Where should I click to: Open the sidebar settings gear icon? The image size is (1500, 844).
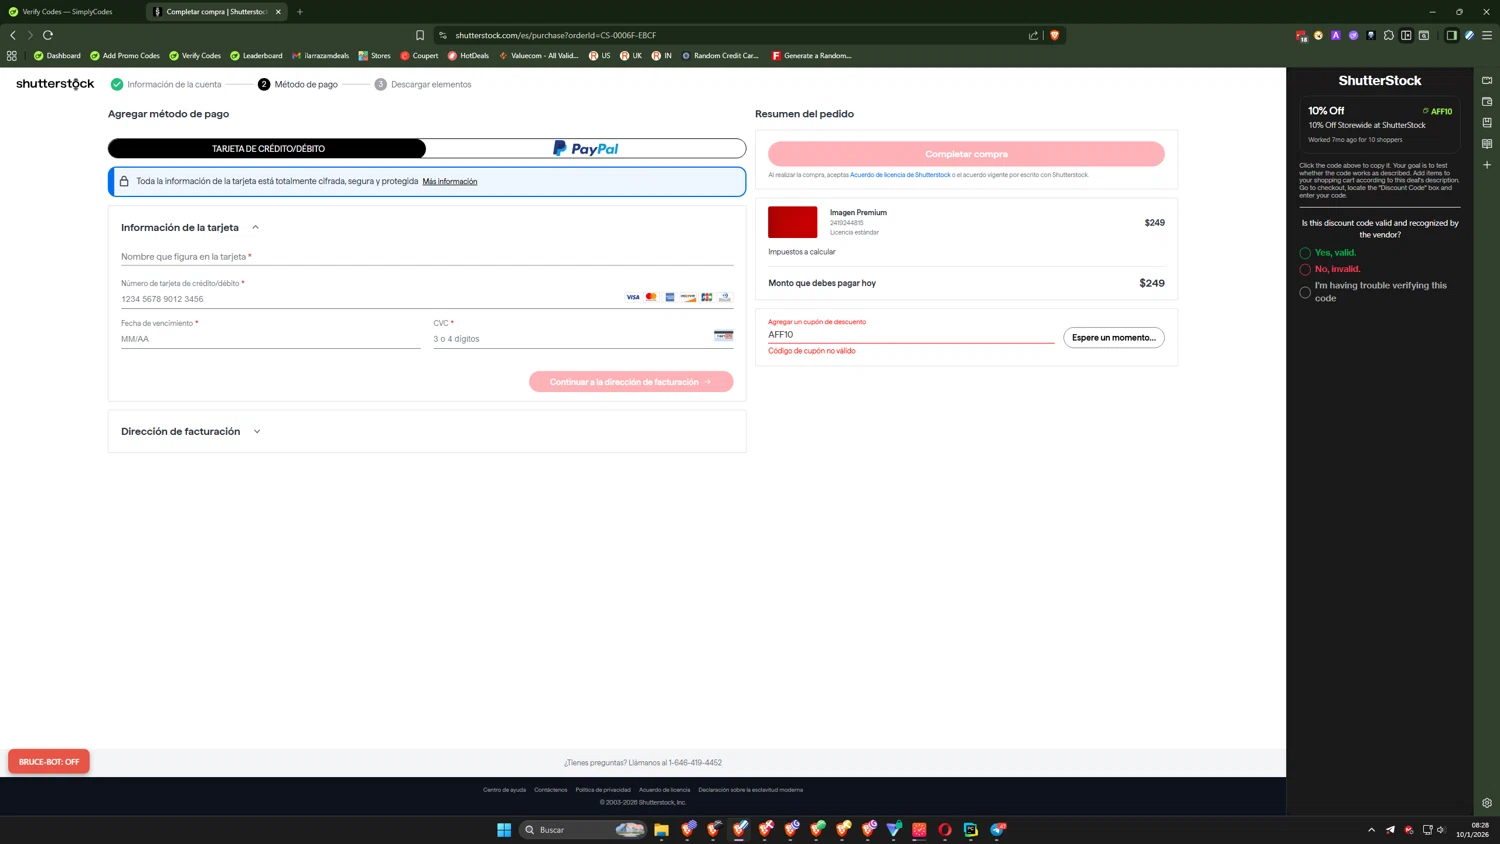click(1487, 803)
